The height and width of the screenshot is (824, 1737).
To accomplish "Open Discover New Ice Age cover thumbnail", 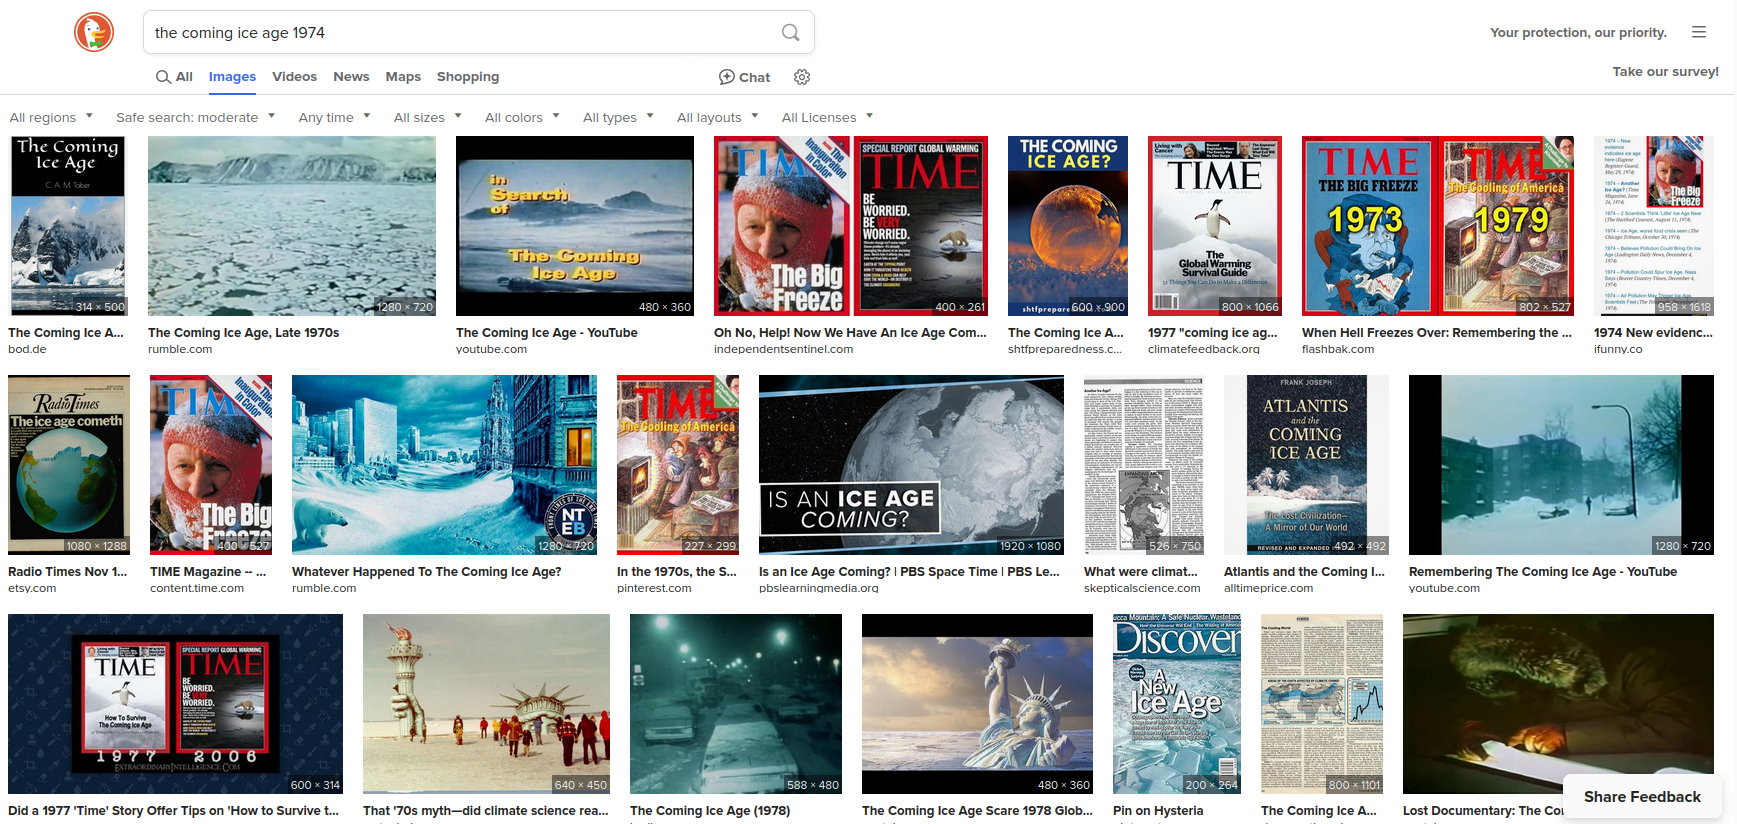I will pos(1177,704).
